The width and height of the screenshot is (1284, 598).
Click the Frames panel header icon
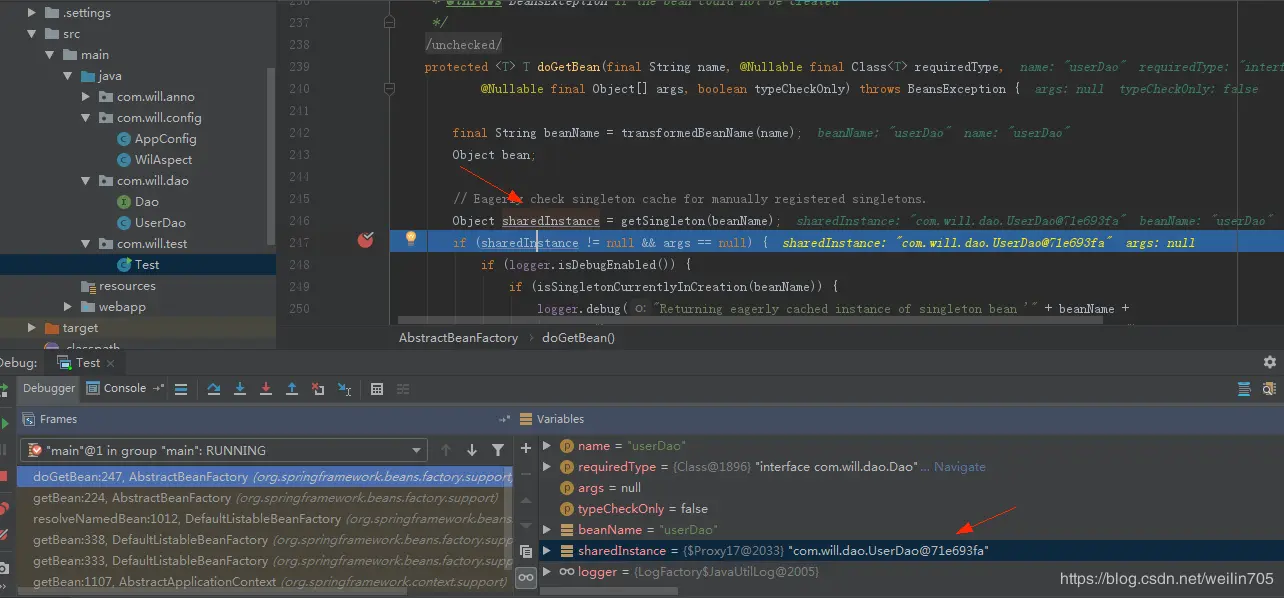point(28,419)
